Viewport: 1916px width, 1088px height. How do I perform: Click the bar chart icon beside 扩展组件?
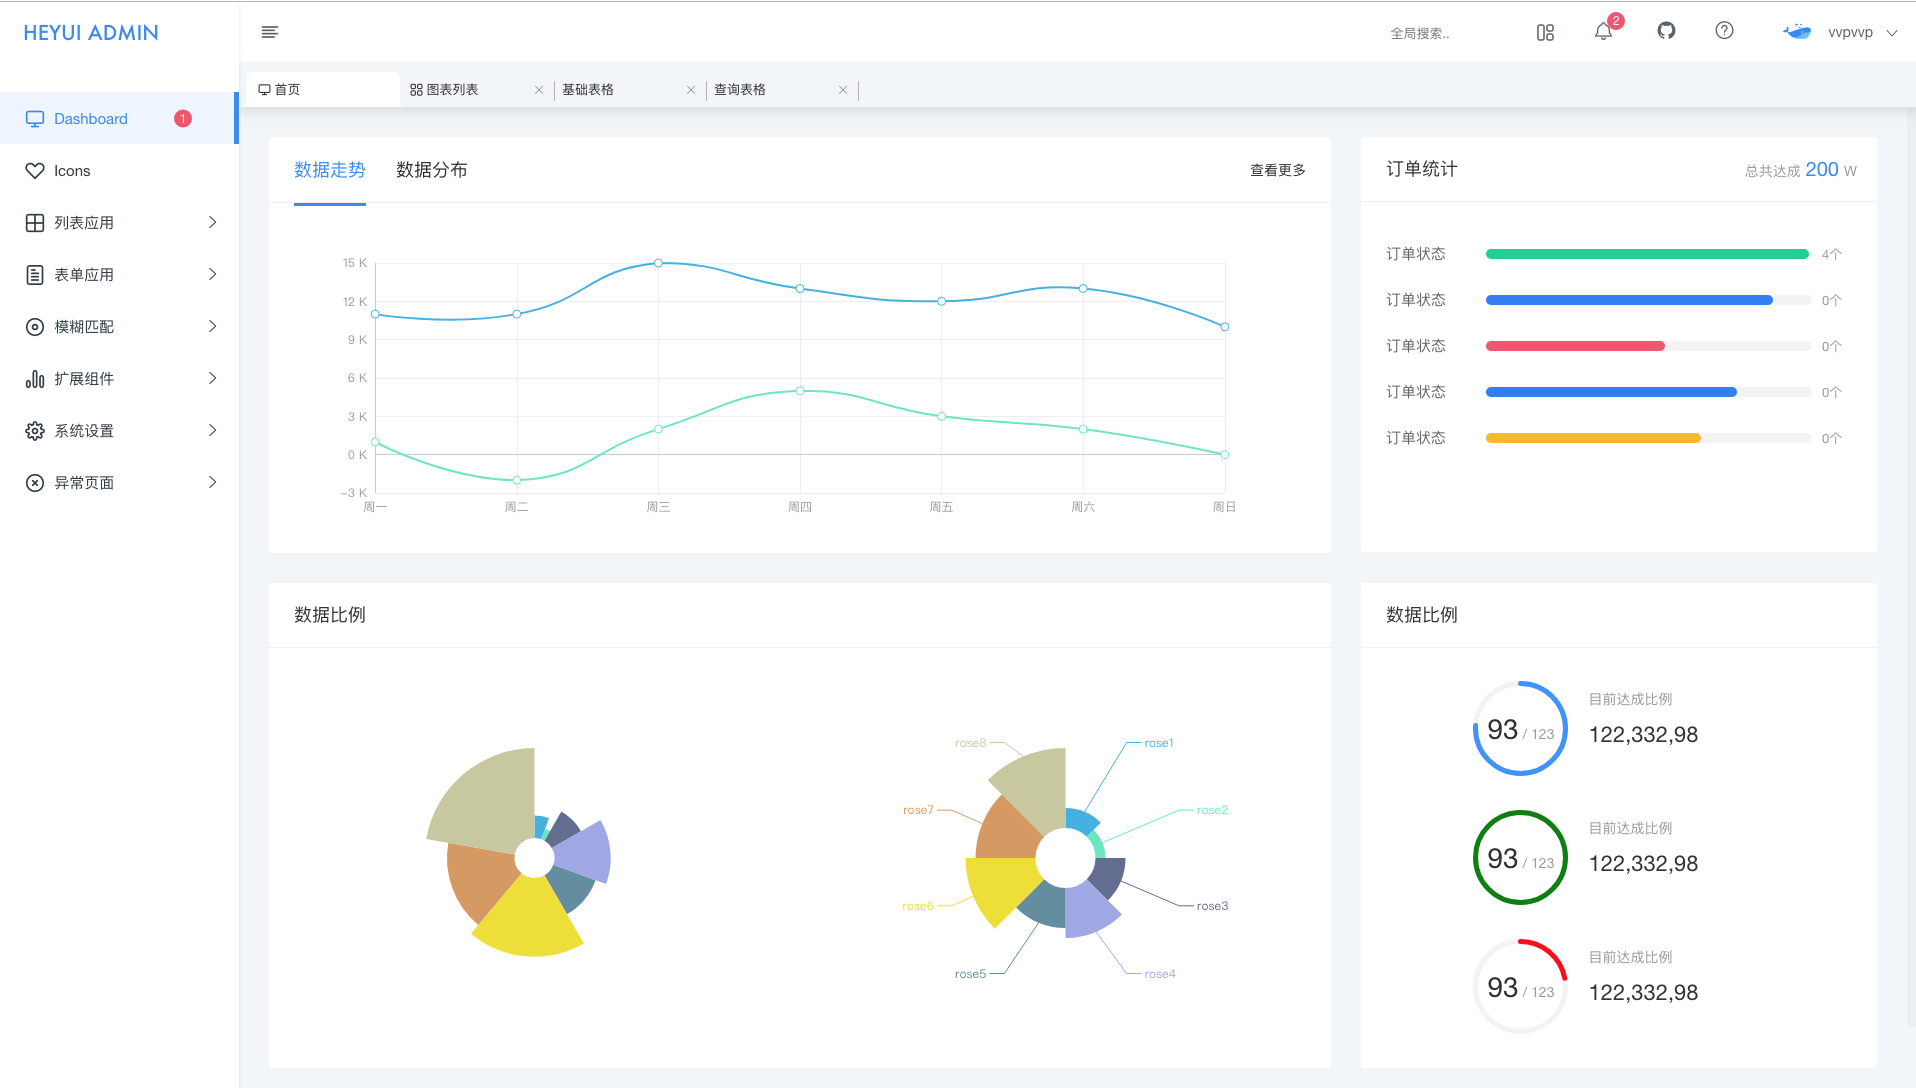coord(35,379)
